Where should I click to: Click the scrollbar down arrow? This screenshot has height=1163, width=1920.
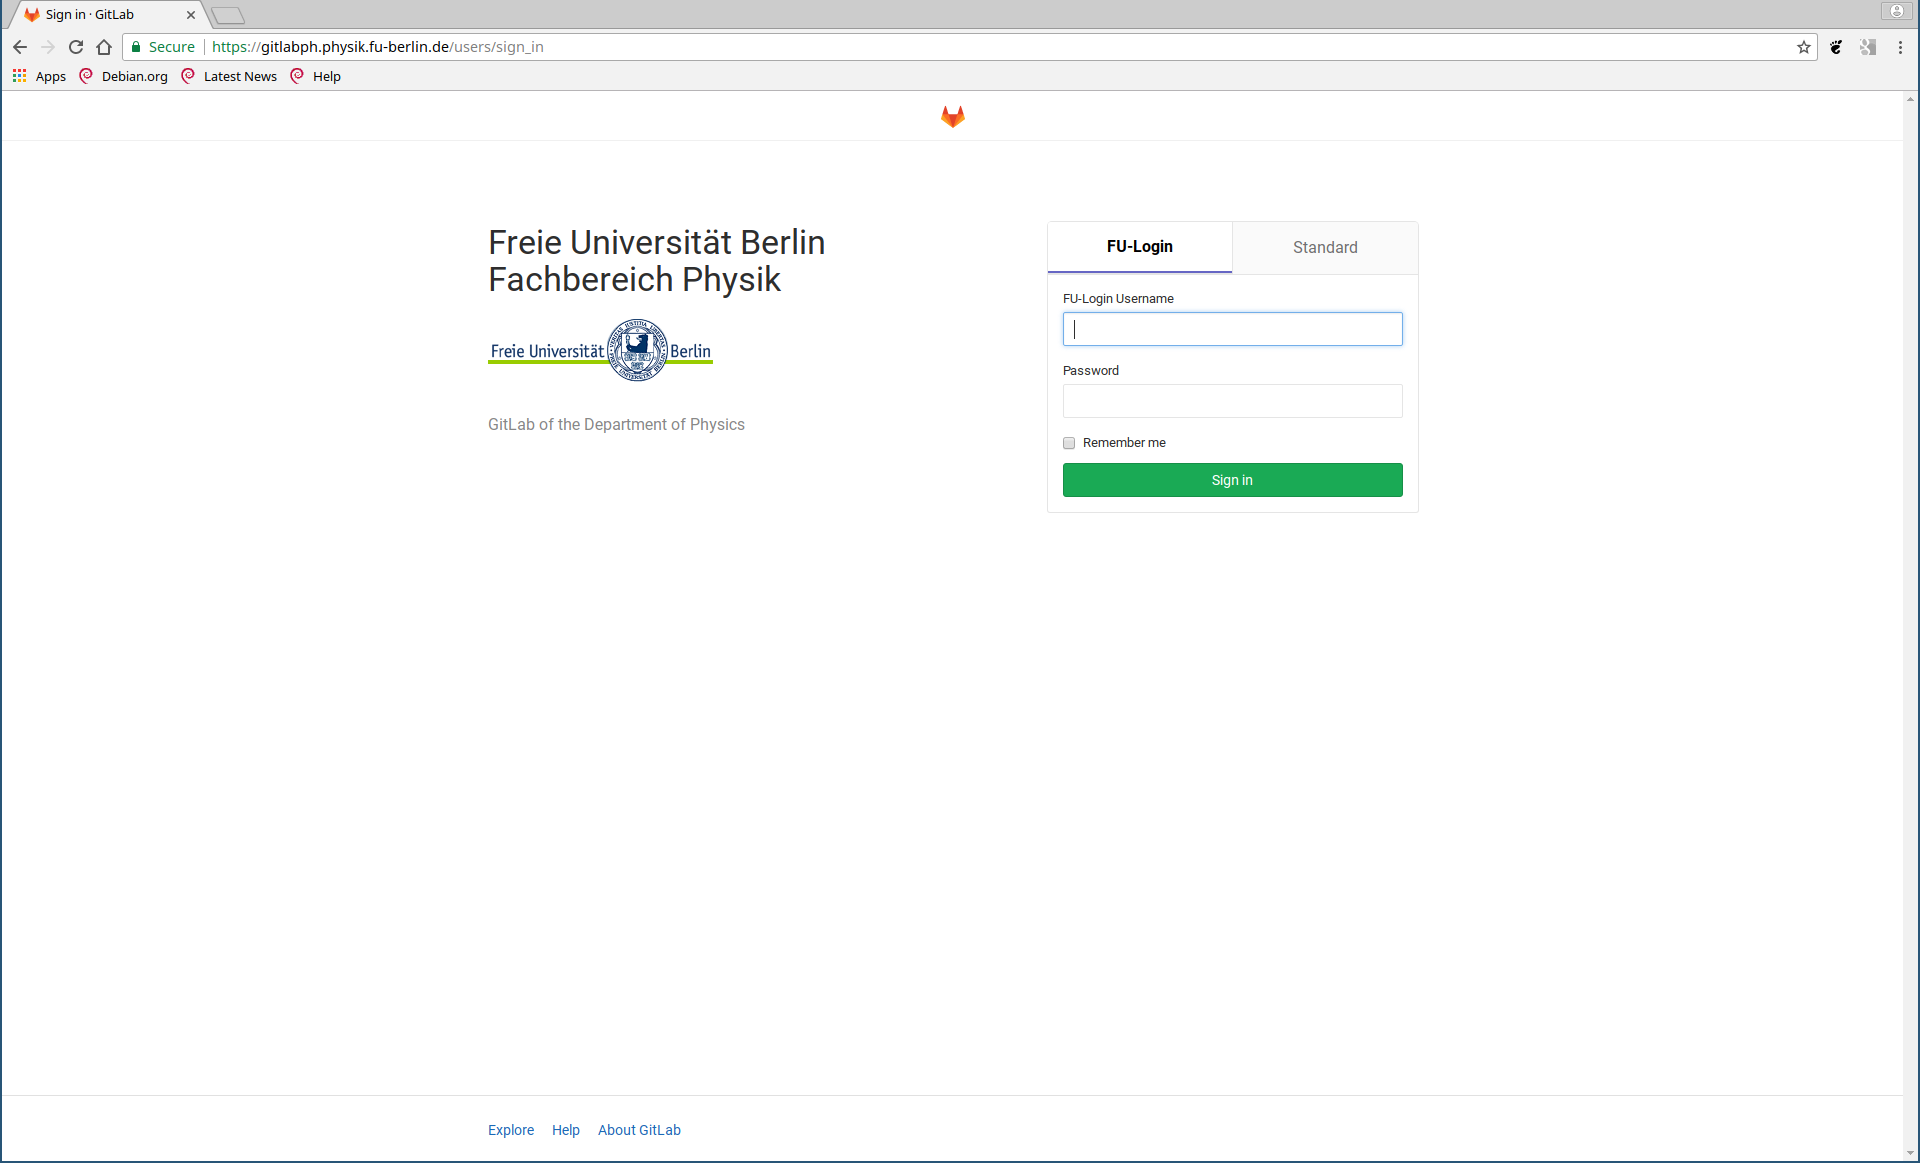[1910, 1153]
